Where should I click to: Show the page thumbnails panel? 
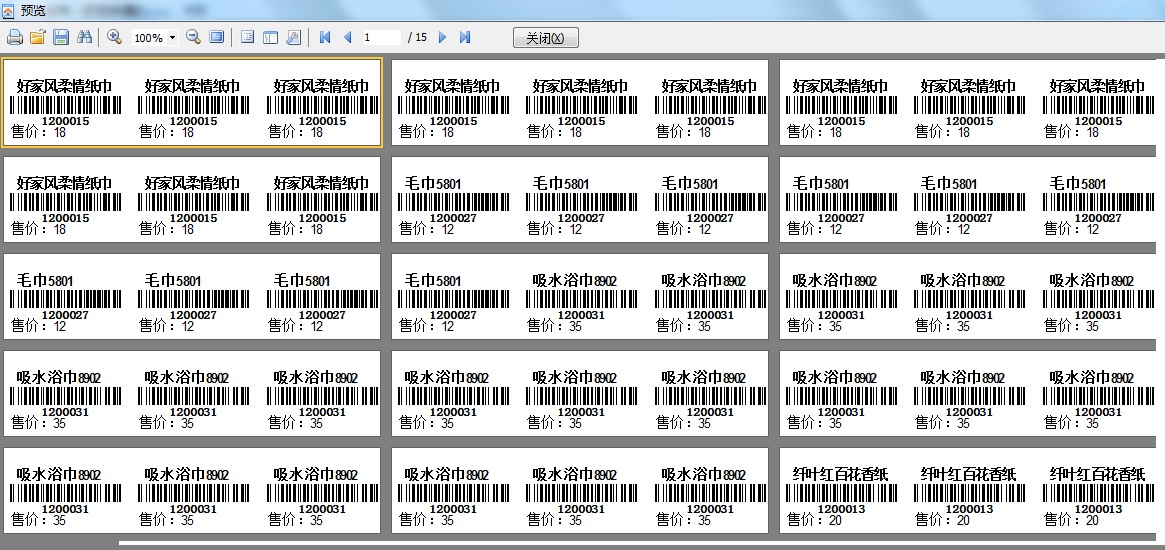(270, 37)
